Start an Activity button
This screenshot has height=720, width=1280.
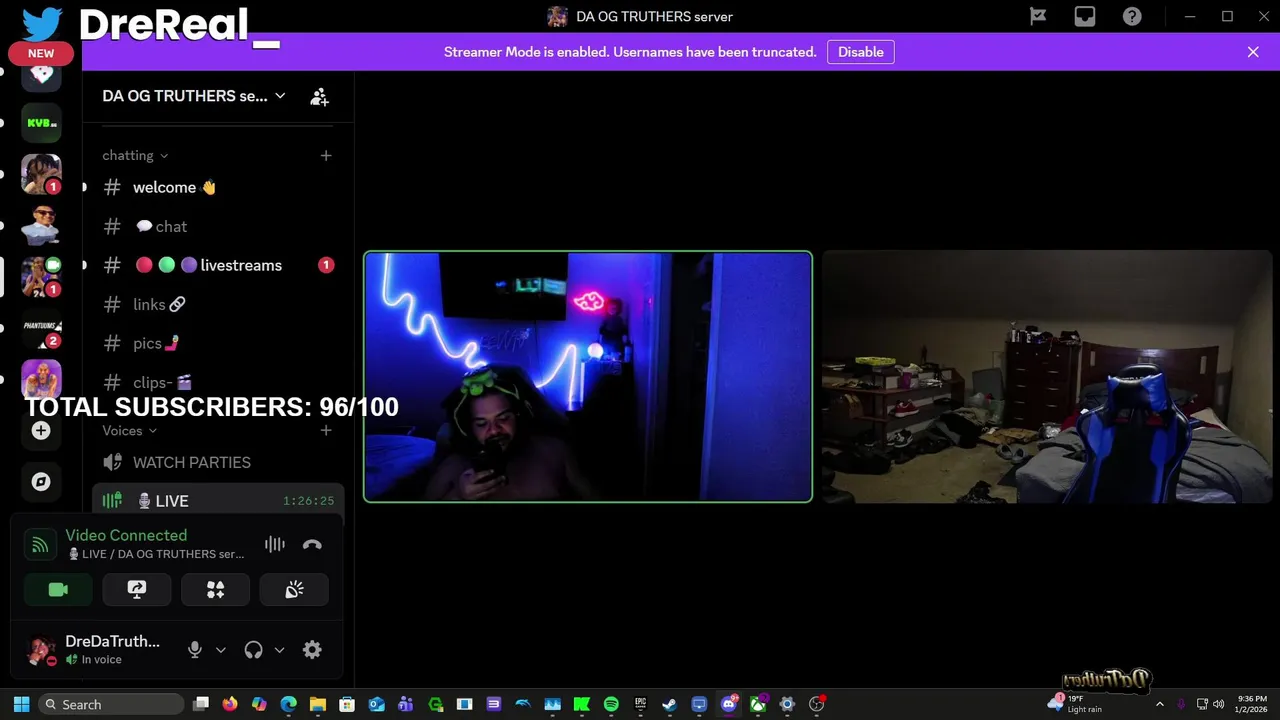[215, 590]
